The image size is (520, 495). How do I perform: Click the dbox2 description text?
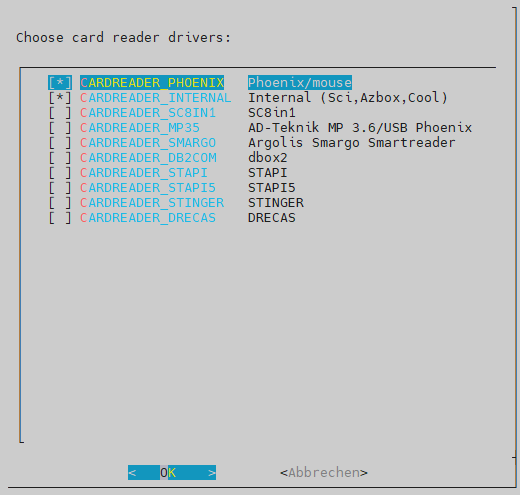pyautogui.click(x=268, y=158)
